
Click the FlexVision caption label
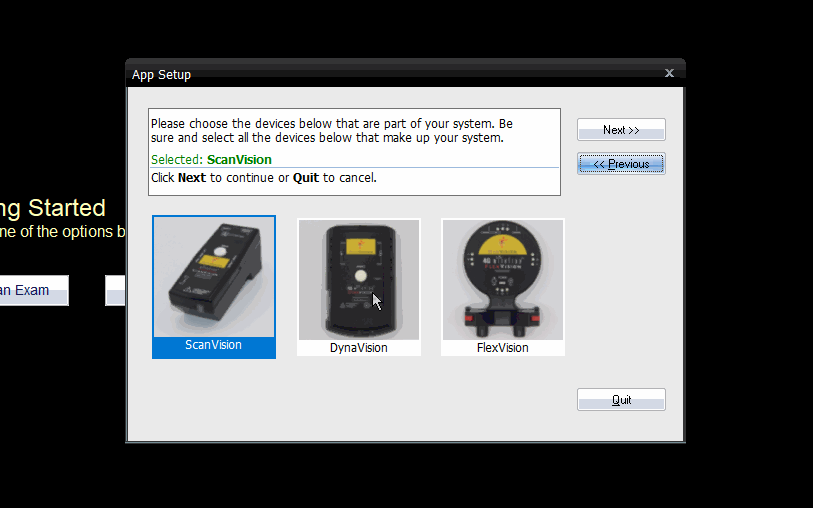coord(503,348)
